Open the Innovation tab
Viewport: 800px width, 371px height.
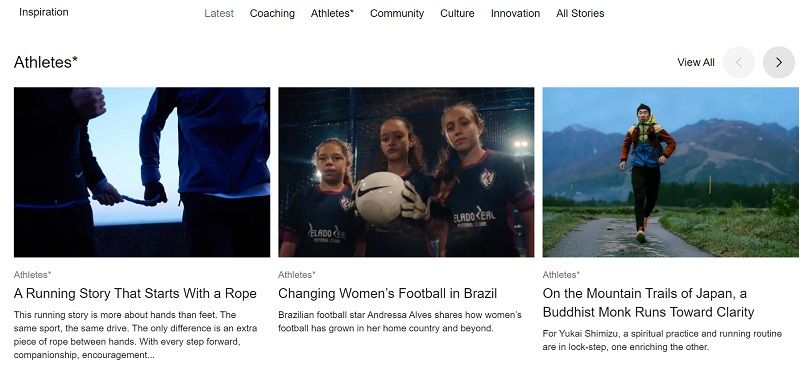click(515, 13)
